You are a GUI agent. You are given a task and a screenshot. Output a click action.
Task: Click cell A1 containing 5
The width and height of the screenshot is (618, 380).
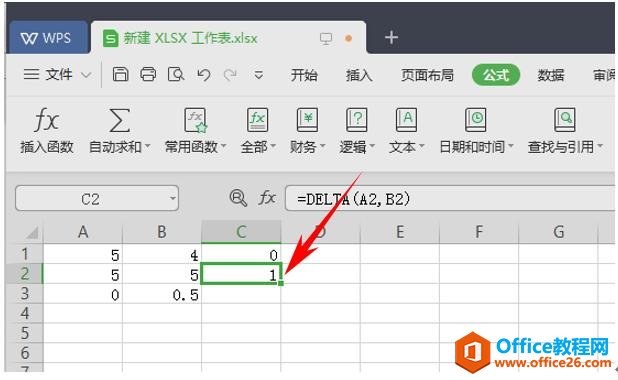click(83, 254)
